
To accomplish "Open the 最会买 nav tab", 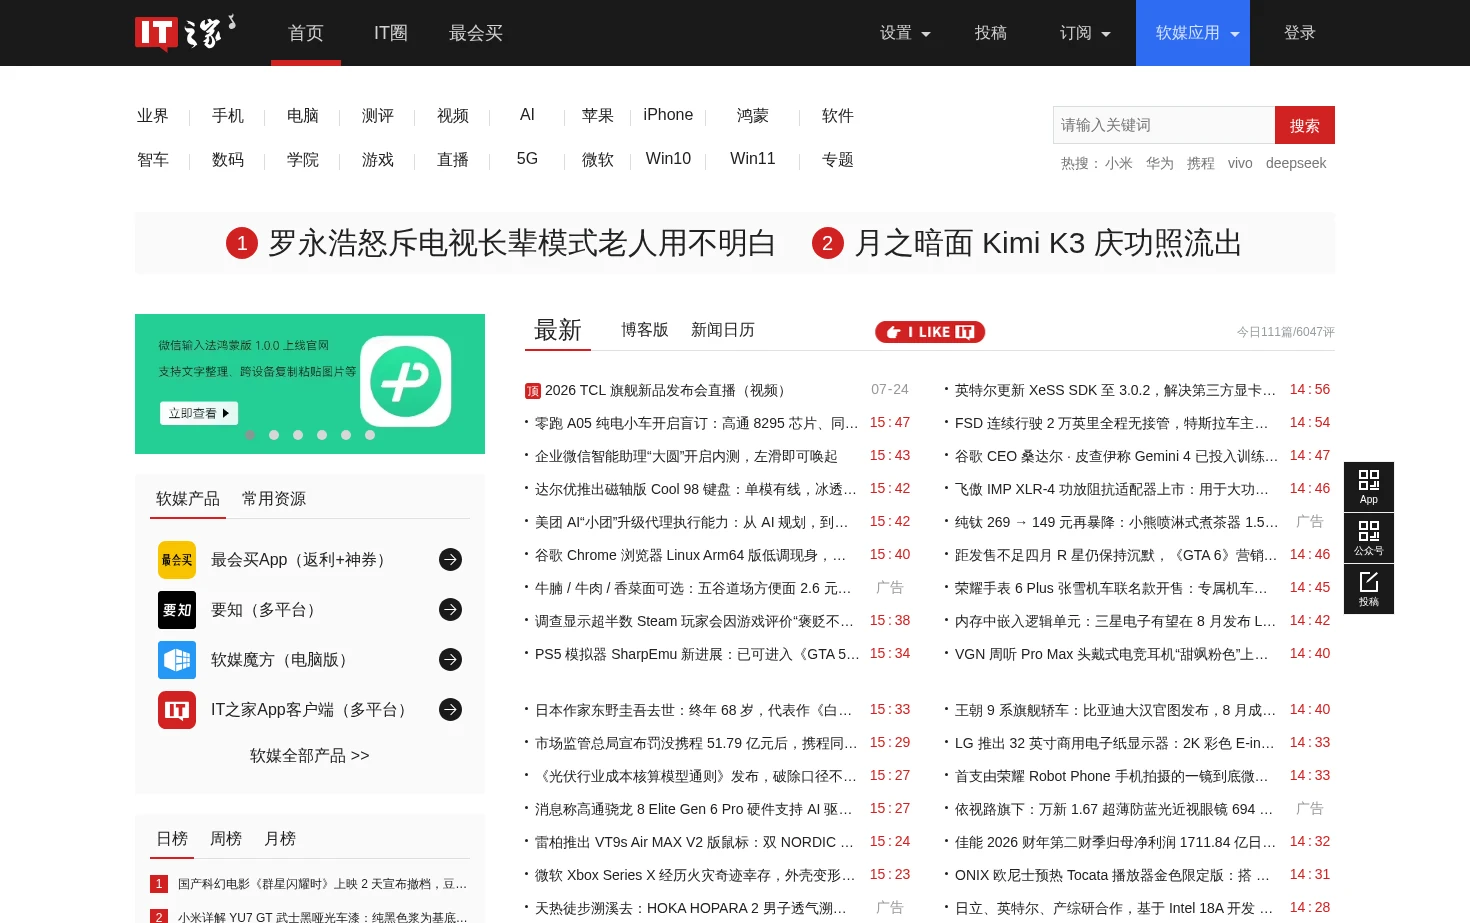I will 476,33.
